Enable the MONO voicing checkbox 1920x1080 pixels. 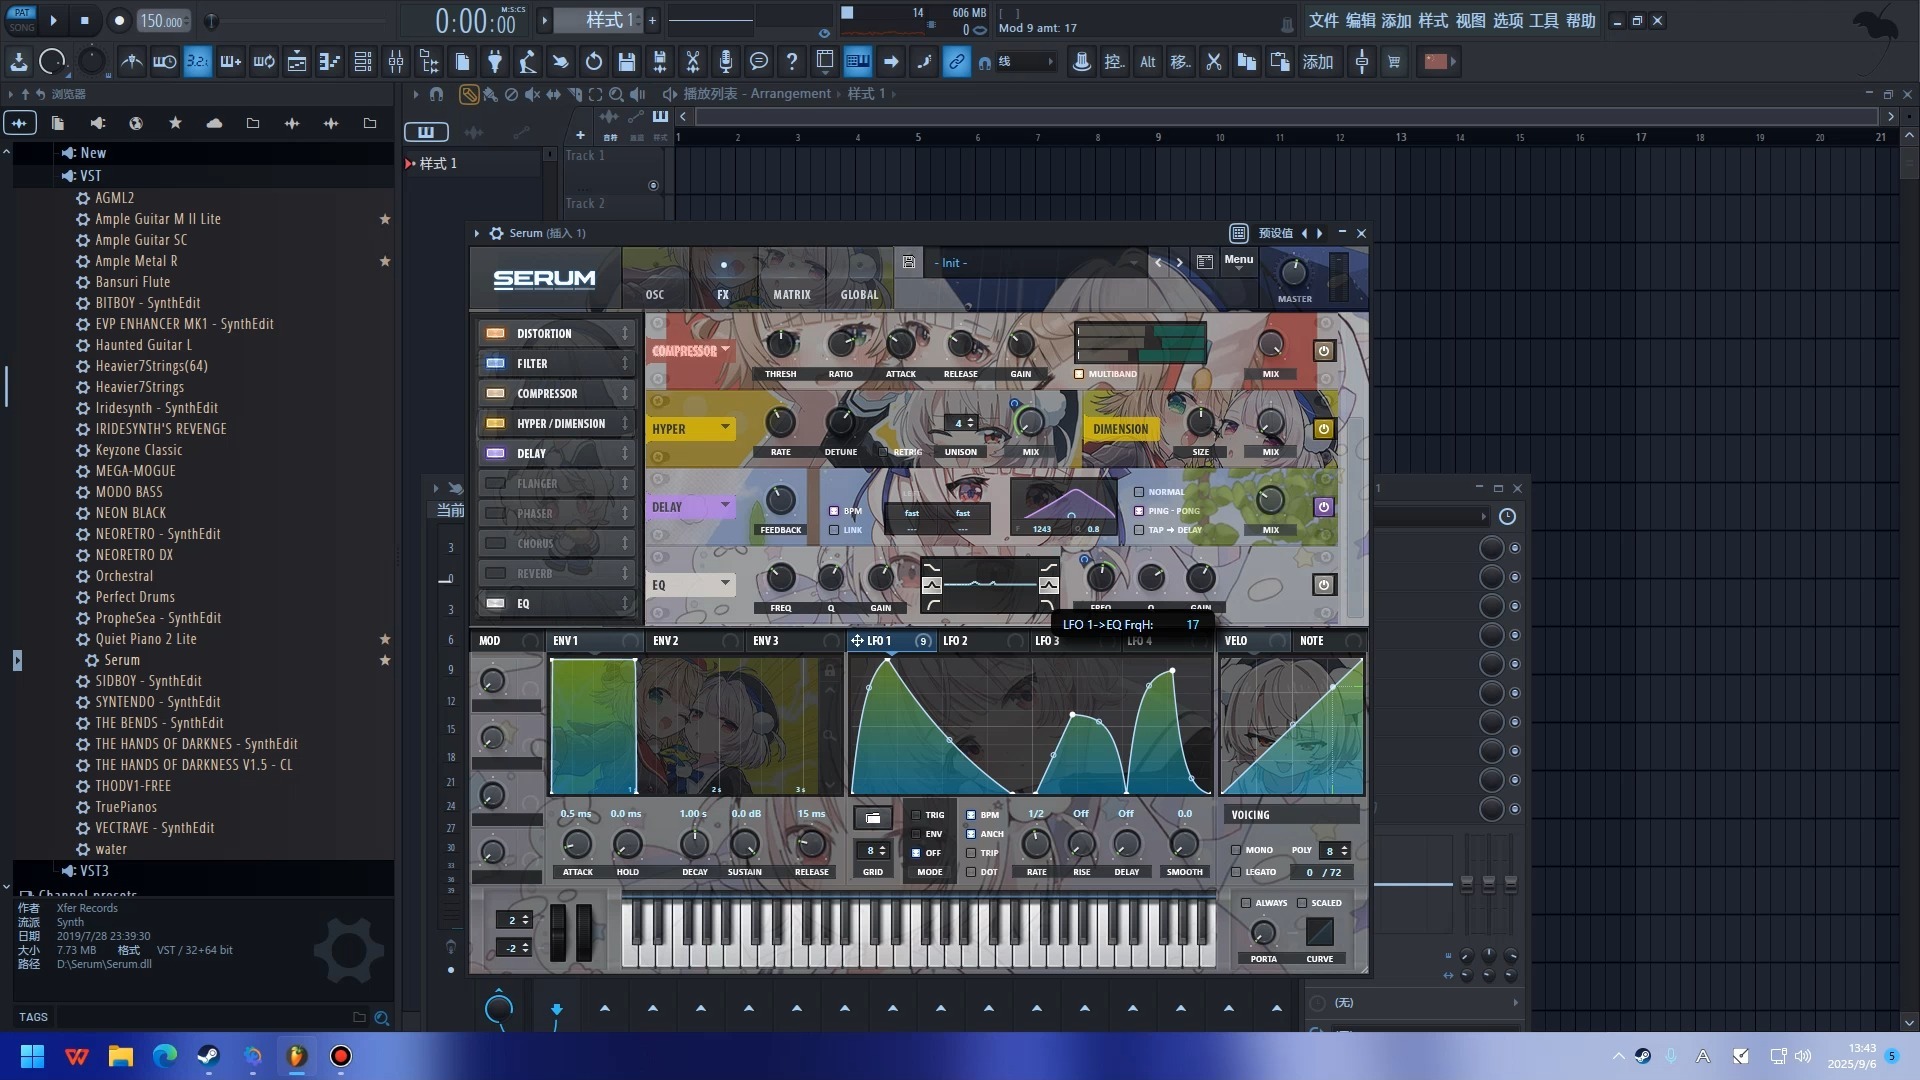tap(1236, 850)
